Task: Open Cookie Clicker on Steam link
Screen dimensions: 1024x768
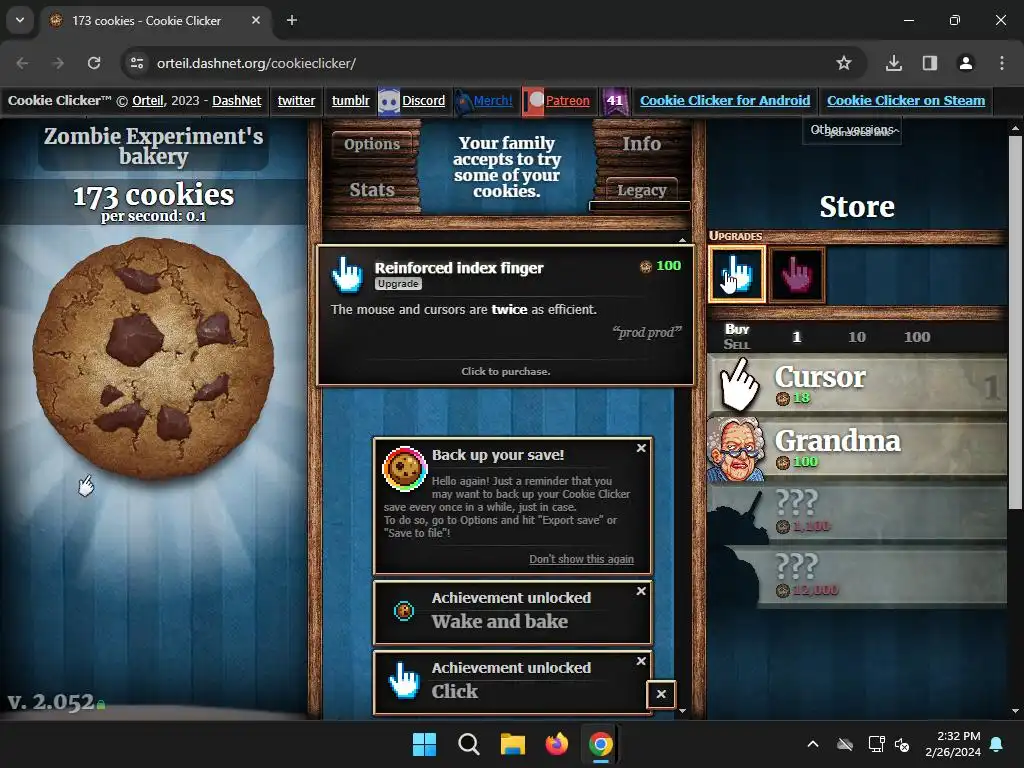Action: point(906,101)
